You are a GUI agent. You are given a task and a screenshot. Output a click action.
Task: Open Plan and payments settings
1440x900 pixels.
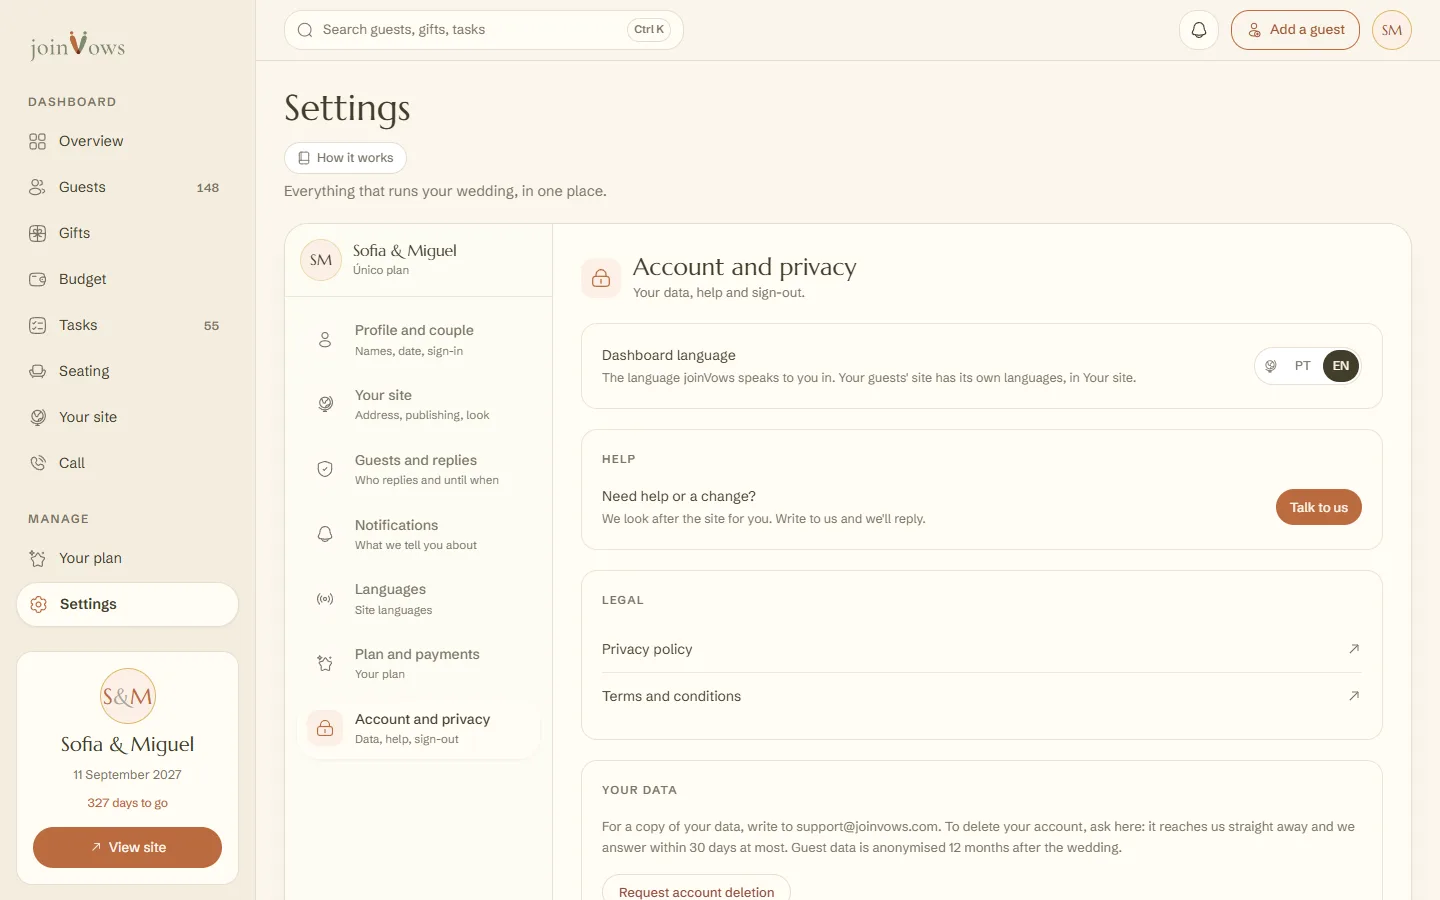tap(419, 664)
